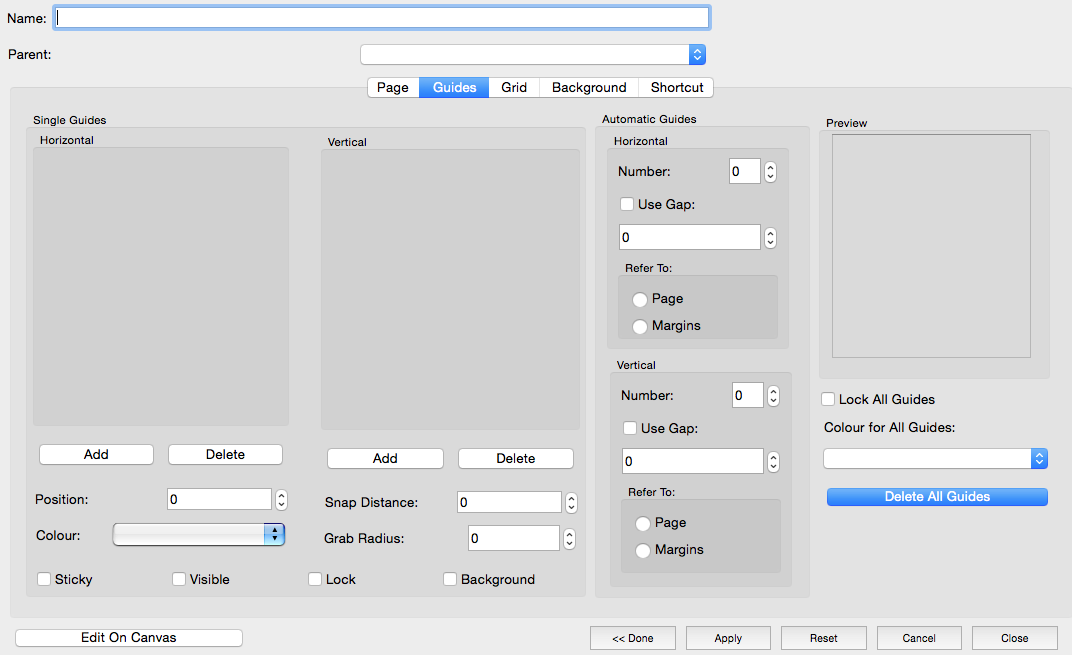
Task: Enable the Sticky checkbox
Action: pyautogui.click(x=44, y=579)
